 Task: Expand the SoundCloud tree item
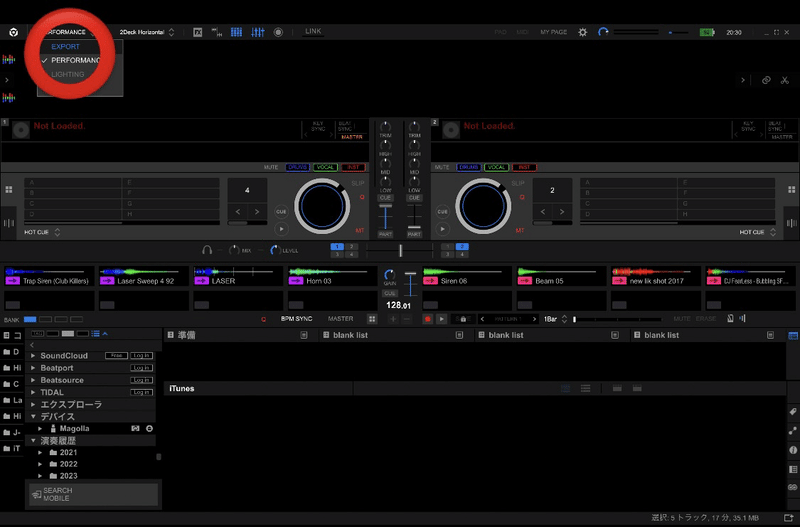pyautogui.click(x=33, y=356)
